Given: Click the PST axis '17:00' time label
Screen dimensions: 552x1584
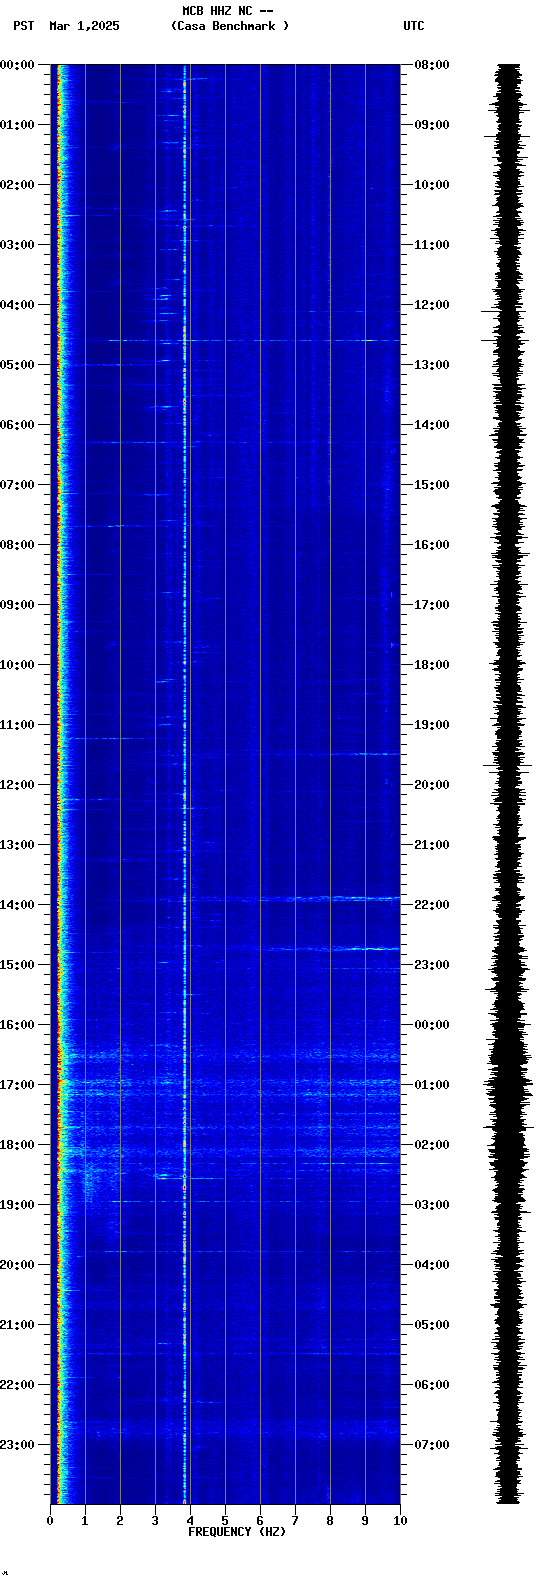Looking at the screenshot, I should pos(17,1085).
